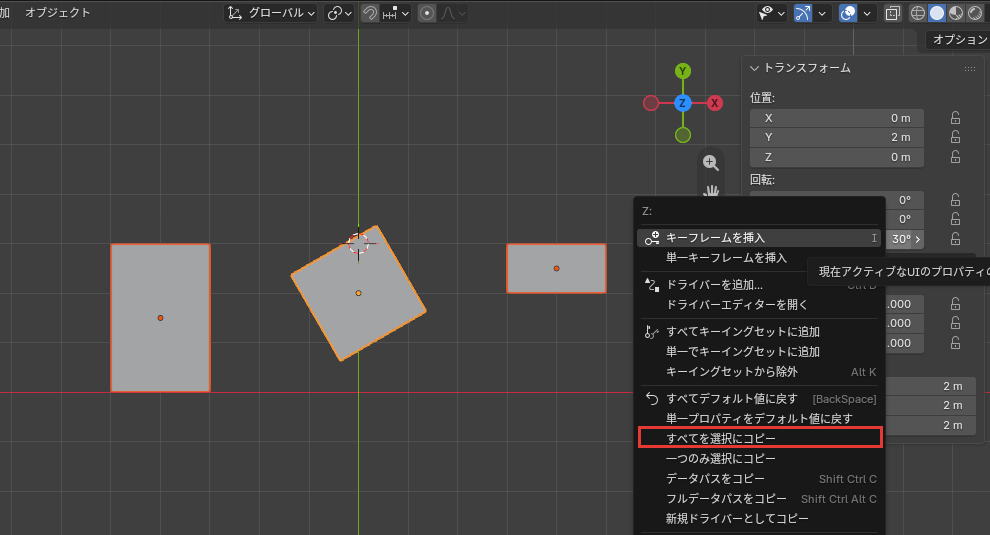Click the トランスフォーム panel drag handle dots
990x535 pixels.
click(970, 69)
